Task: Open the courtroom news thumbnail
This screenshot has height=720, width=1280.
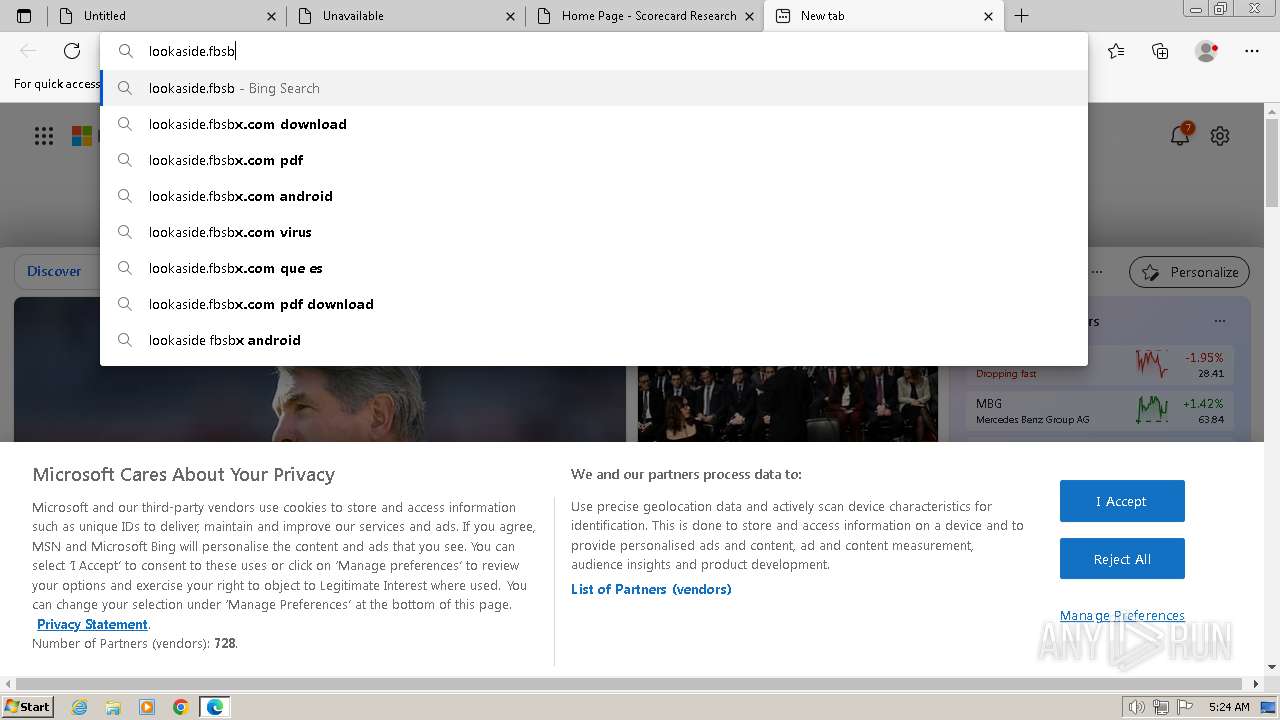Action: point(788,404)
